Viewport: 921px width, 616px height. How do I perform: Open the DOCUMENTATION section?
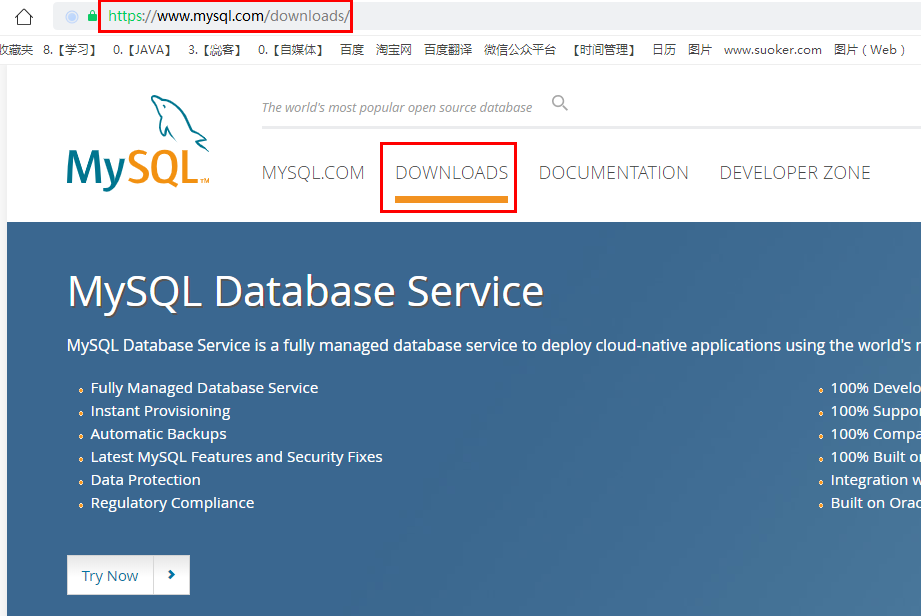pyautogui.click(x=613, y=172)
